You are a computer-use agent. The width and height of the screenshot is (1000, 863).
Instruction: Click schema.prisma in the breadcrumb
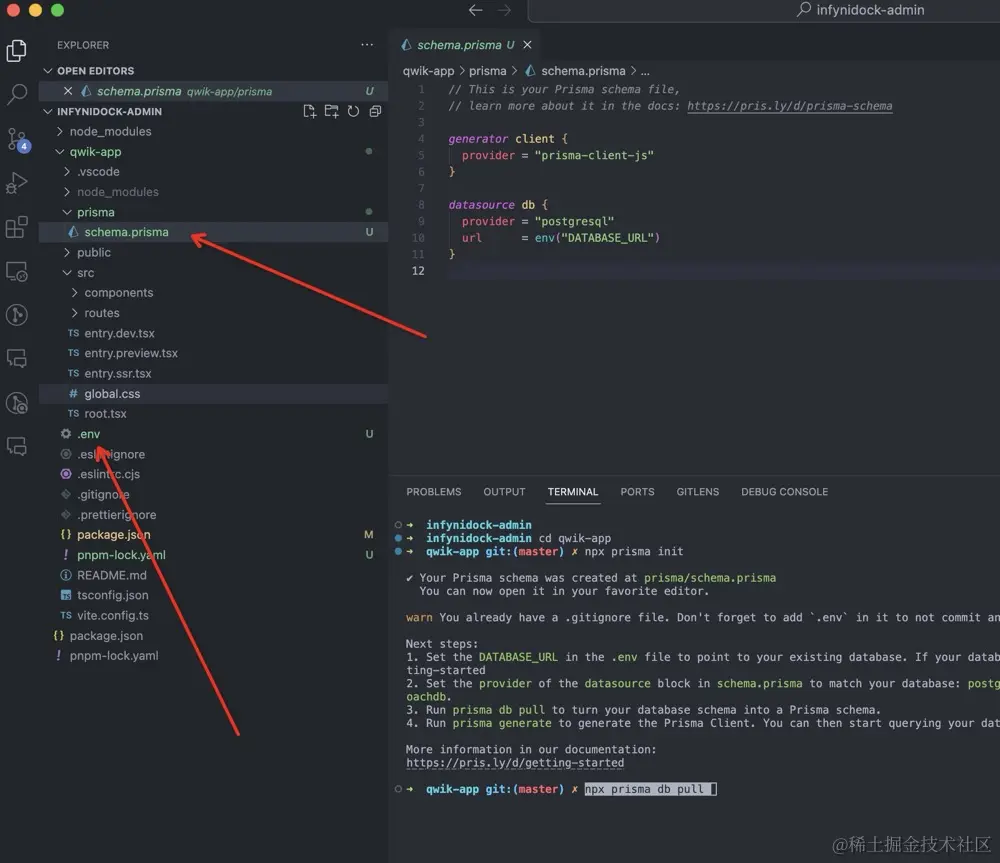tap(575, 71)
